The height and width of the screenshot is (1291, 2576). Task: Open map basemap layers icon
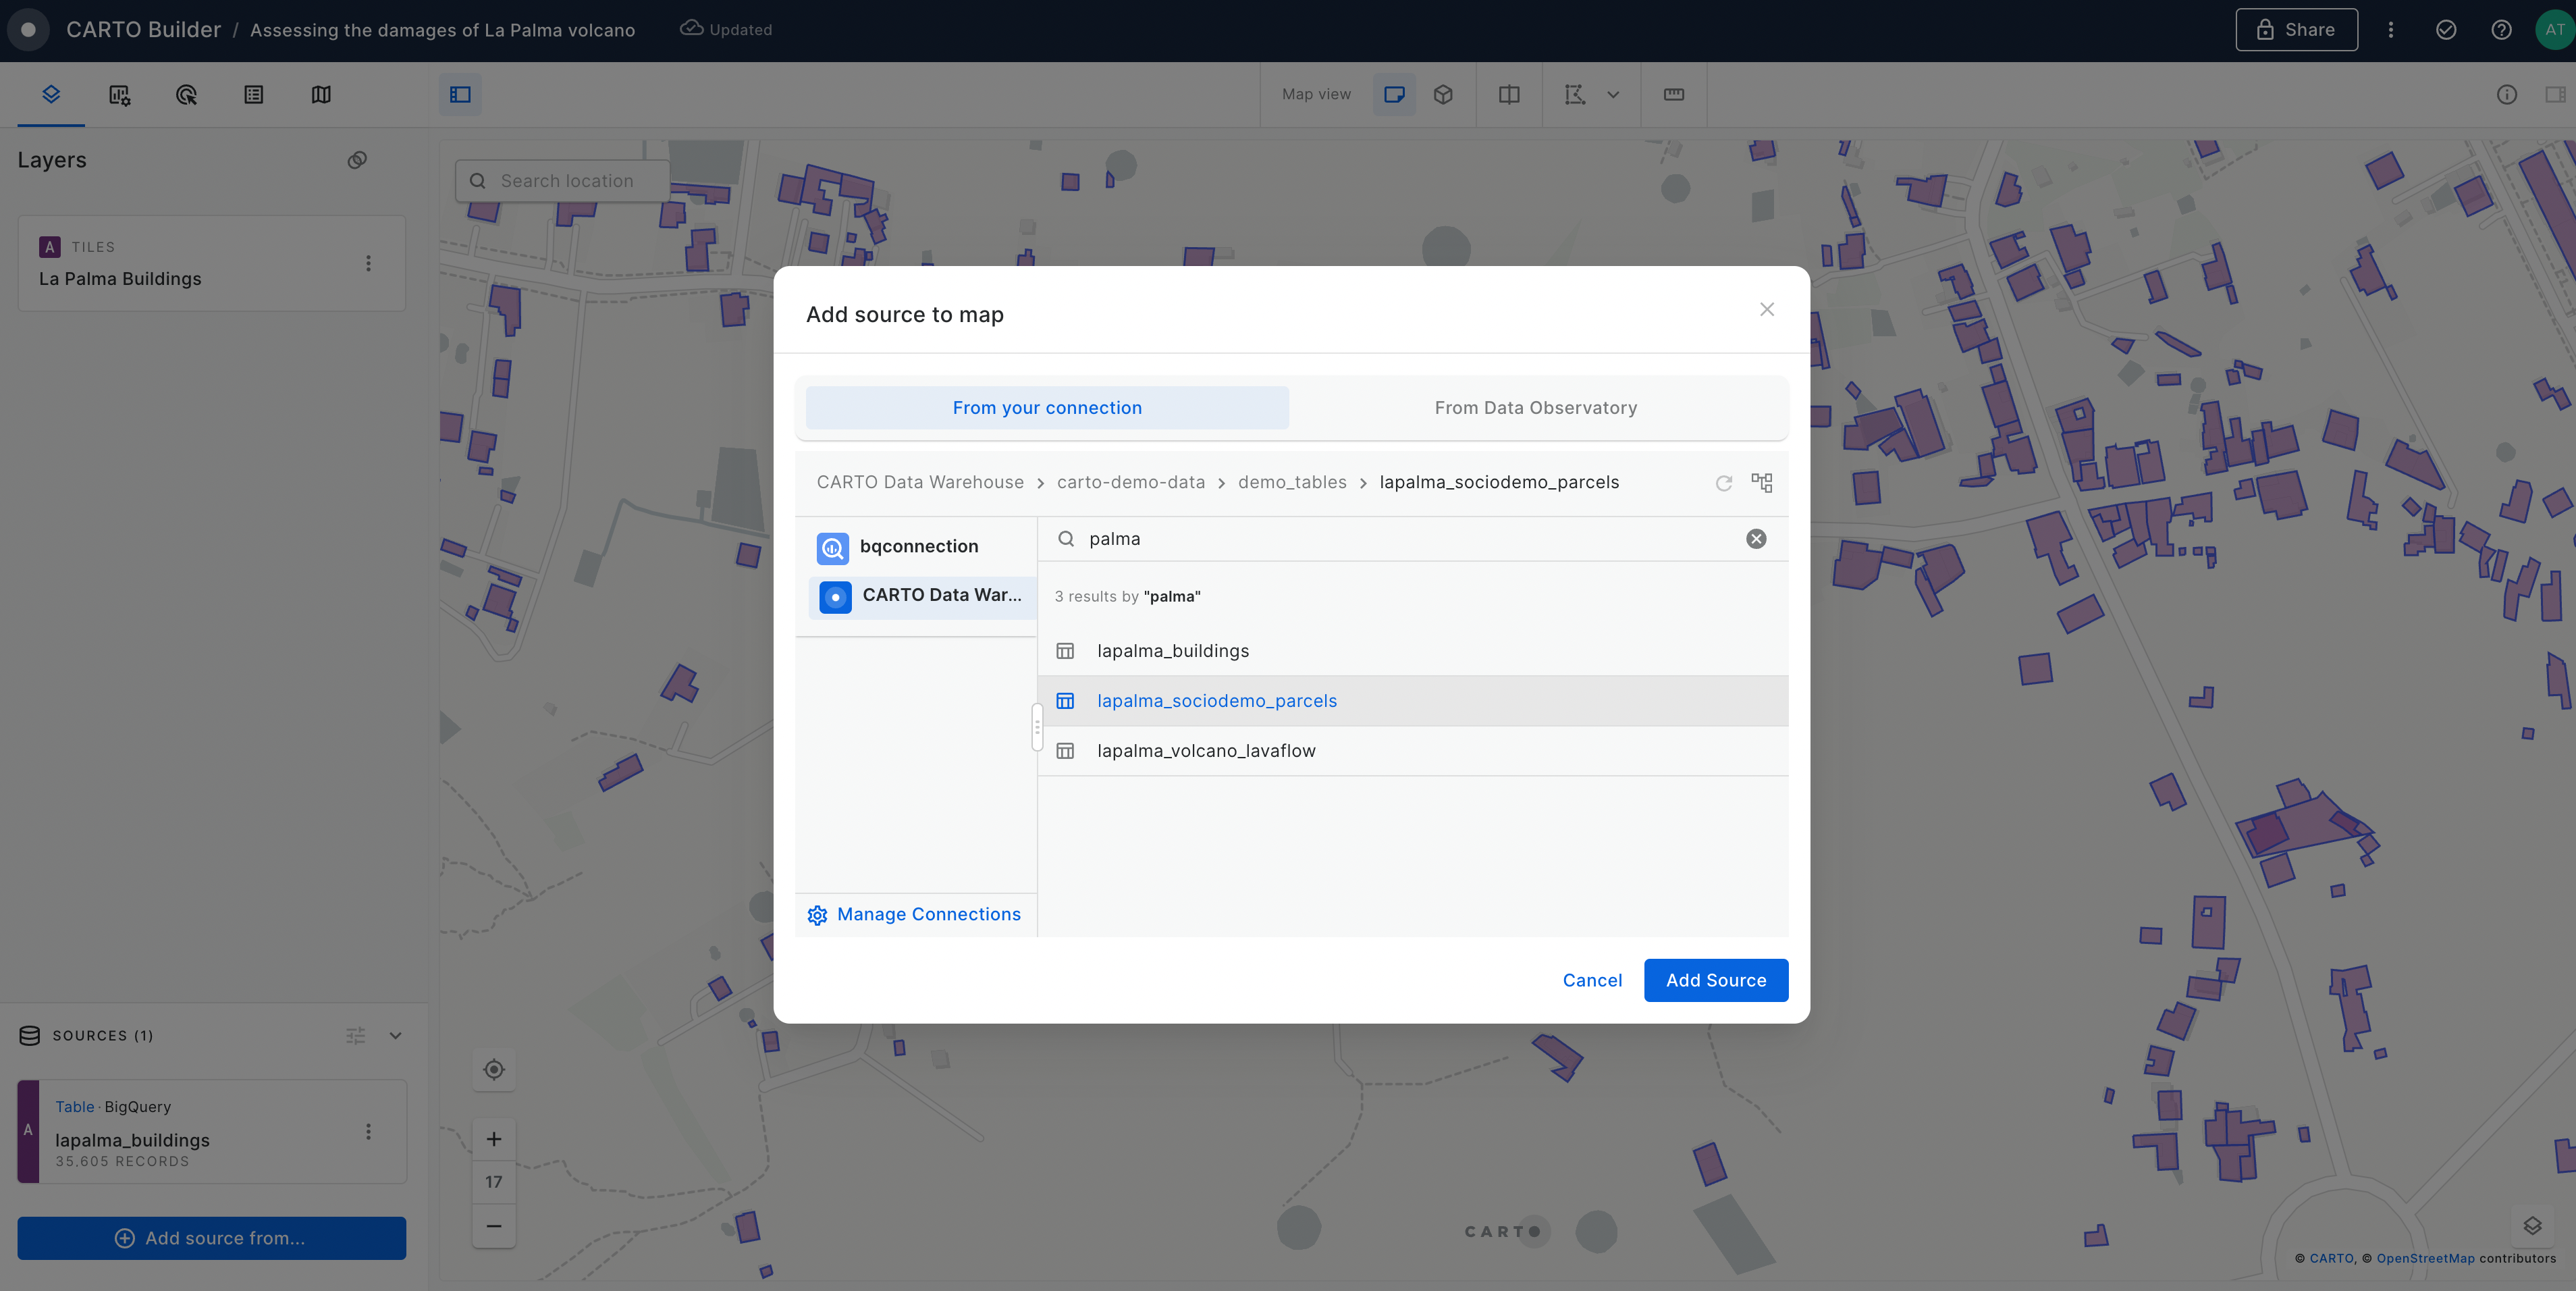coord(2533,1226)
